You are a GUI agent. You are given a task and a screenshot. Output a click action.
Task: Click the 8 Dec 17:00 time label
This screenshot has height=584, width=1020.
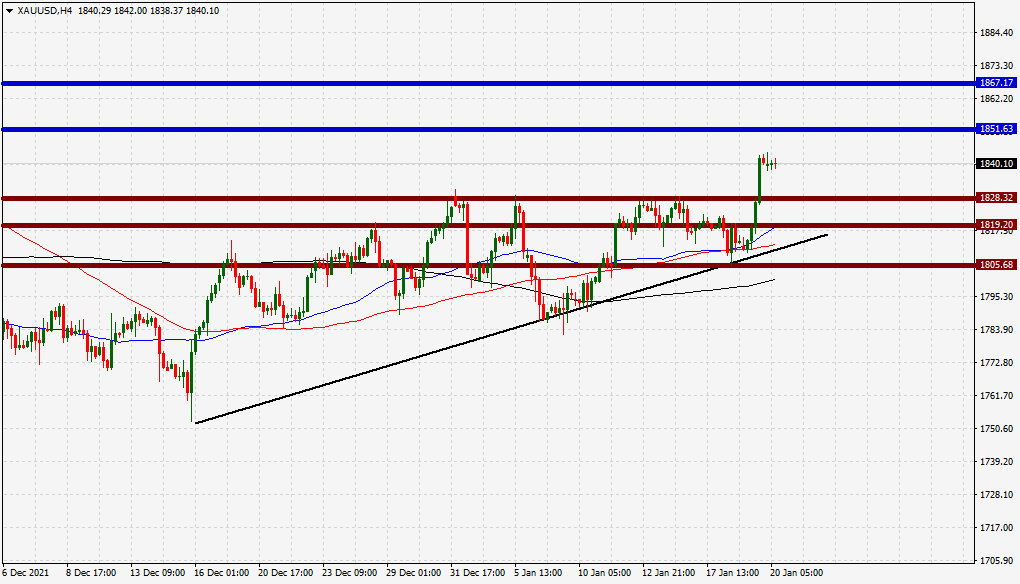coord(91,573)
